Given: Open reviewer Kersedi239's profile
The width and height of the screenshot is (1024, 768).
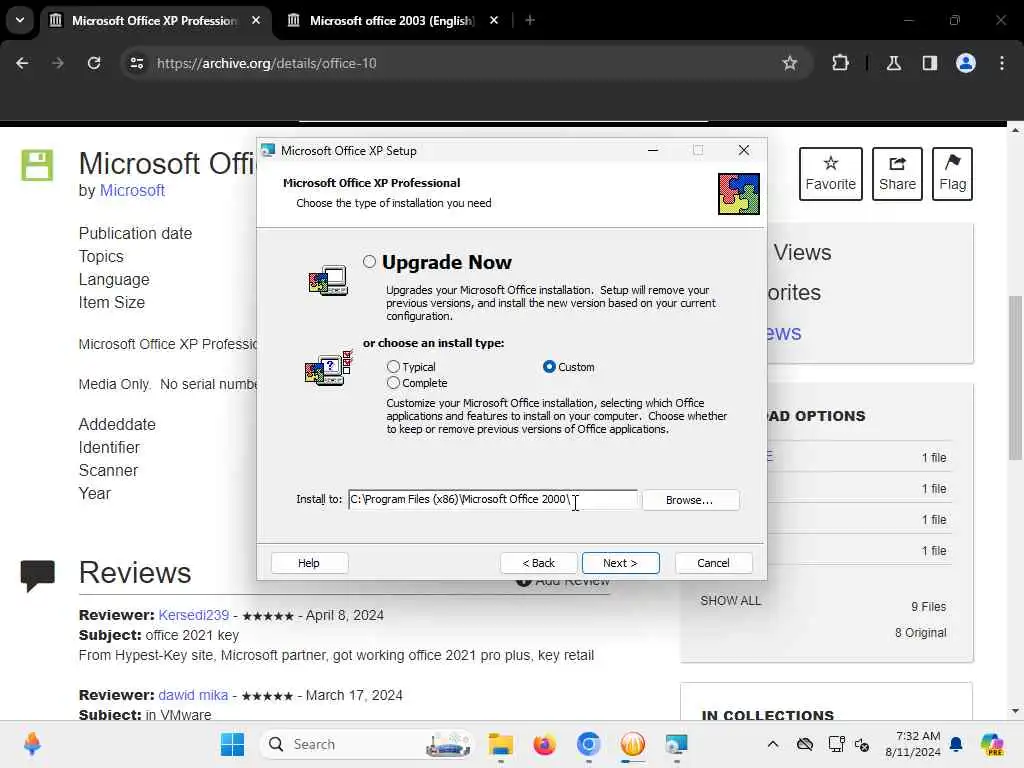Looking at the screenshot, I should pyautogui.click(x=194, y=615).
